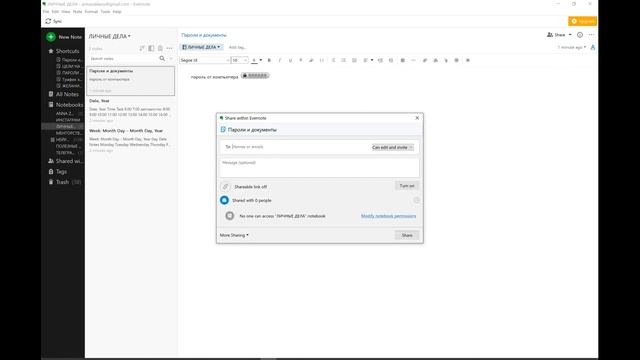Turn on shareable link button
Viewport: 640px width, 360px height.
coord(407,186)
